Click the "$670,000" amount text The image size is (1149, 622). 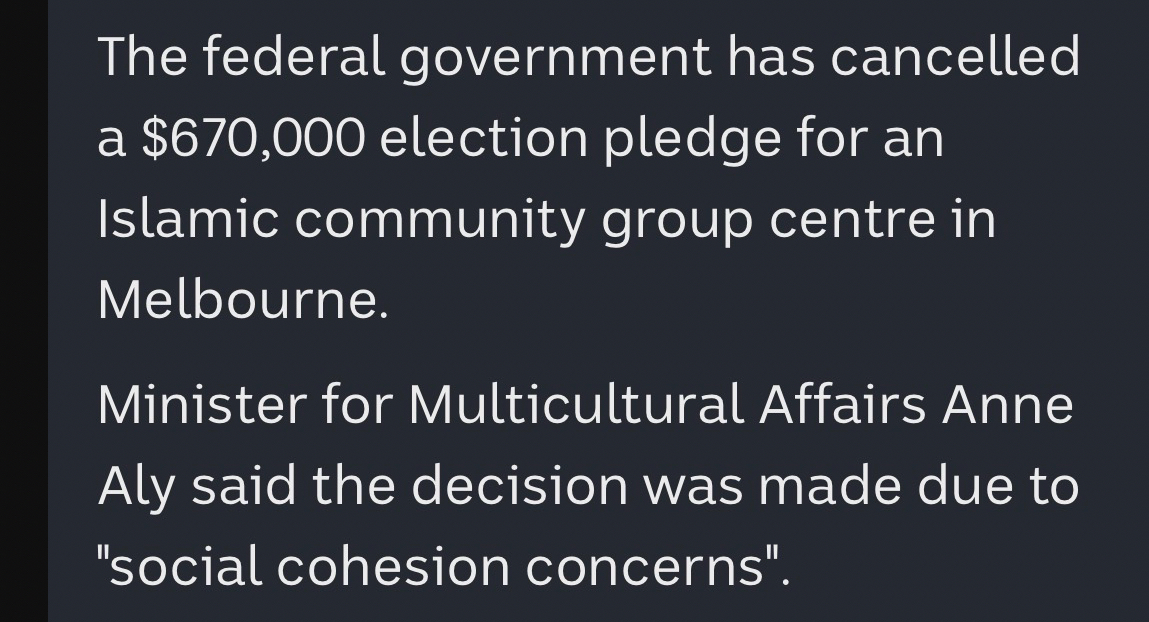pos(252,138)
